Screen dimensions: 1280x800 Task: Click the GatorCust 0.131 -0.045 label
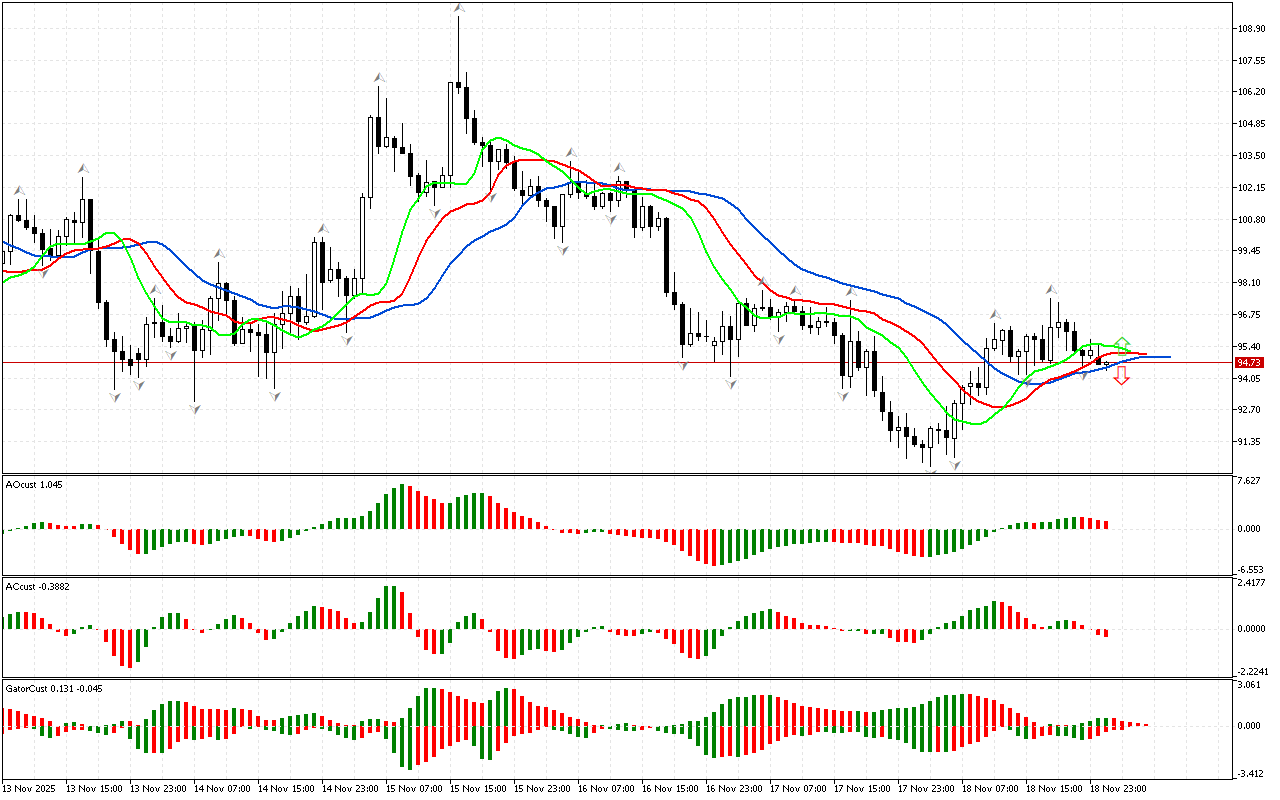click(x=52, y=688)
